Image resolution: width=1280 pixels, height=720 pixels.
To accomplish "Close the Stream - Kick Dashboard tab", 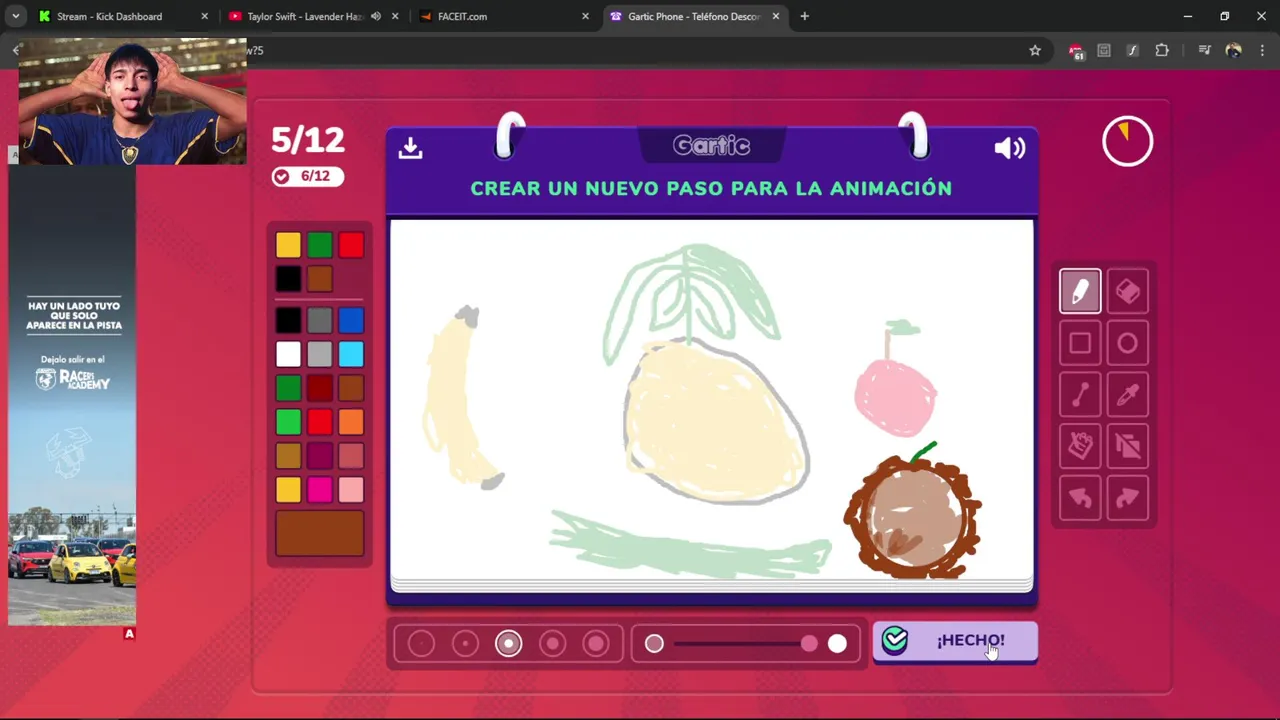I will click(x=205, y=16).
